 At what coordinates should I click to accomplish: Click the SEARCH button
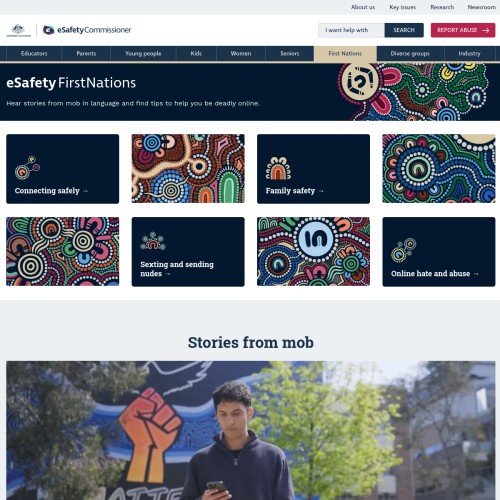click(404, 30)
